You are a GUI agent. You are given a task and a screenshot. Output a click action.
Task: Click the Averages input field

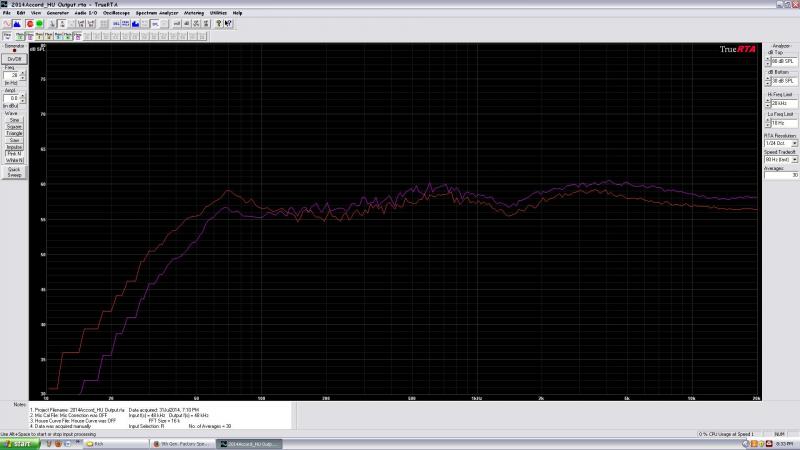pyautogui.click(x=781, y=175)
